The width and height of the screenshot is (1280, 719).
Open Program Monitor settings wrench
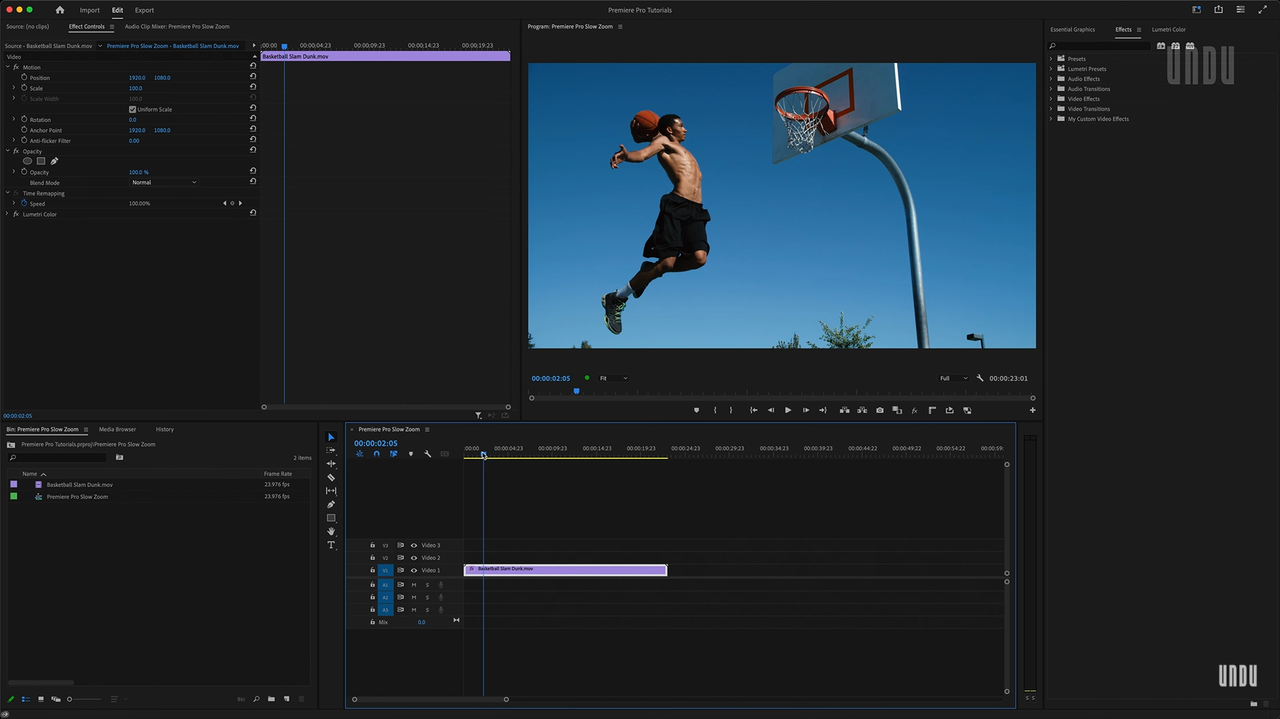click(x=980, y=378)
